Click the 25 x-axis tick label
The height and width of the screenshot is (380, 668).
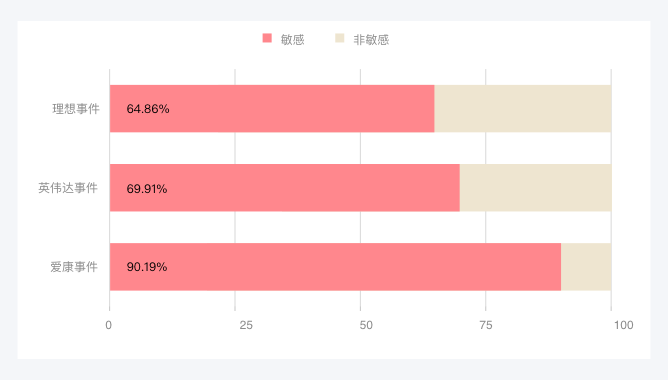[246, 325]
